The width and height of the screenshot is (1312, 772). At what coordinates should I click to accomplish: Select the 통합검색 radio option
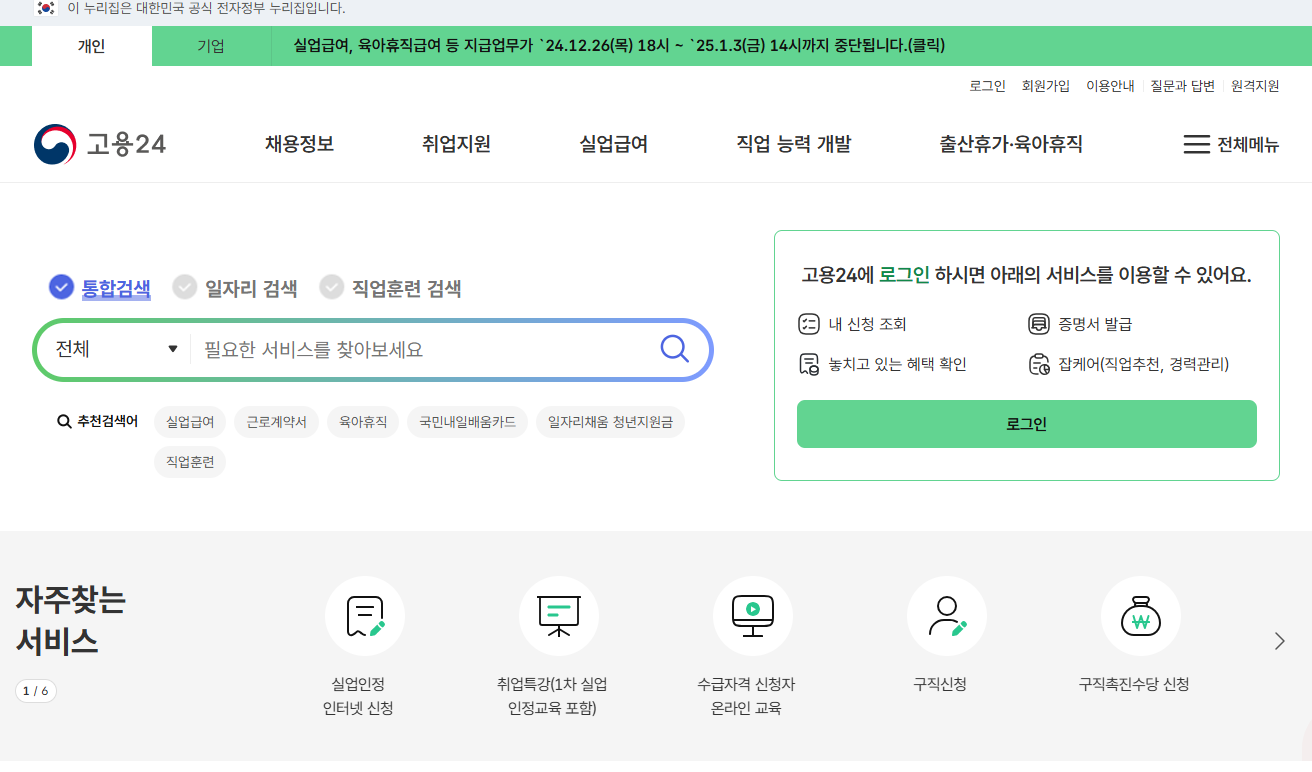pyautogui.click(x=60, y=287)
